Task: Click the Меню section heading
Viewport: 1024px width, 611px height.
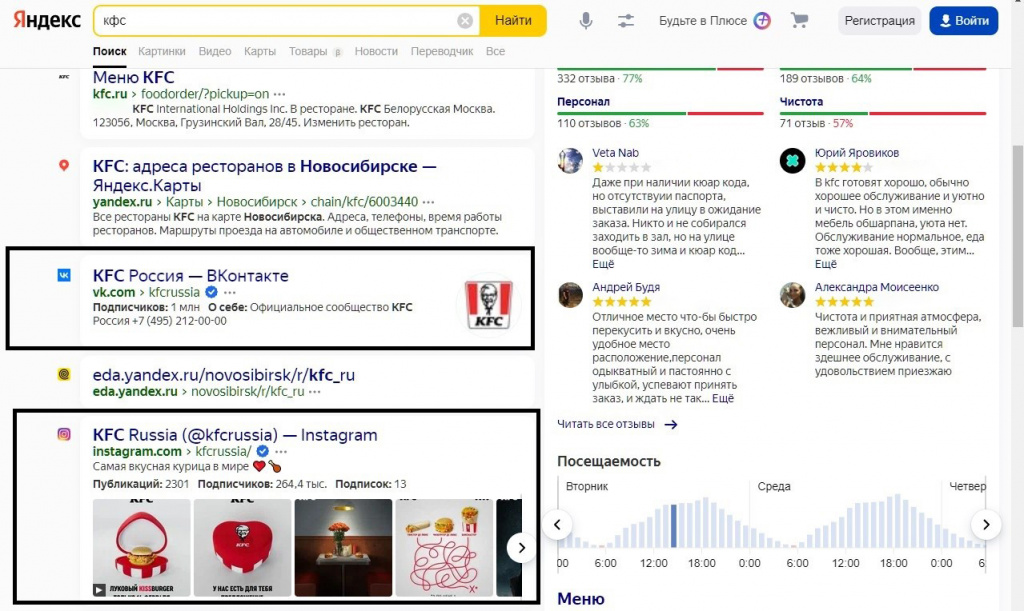Action: click(x=581, y=599)
